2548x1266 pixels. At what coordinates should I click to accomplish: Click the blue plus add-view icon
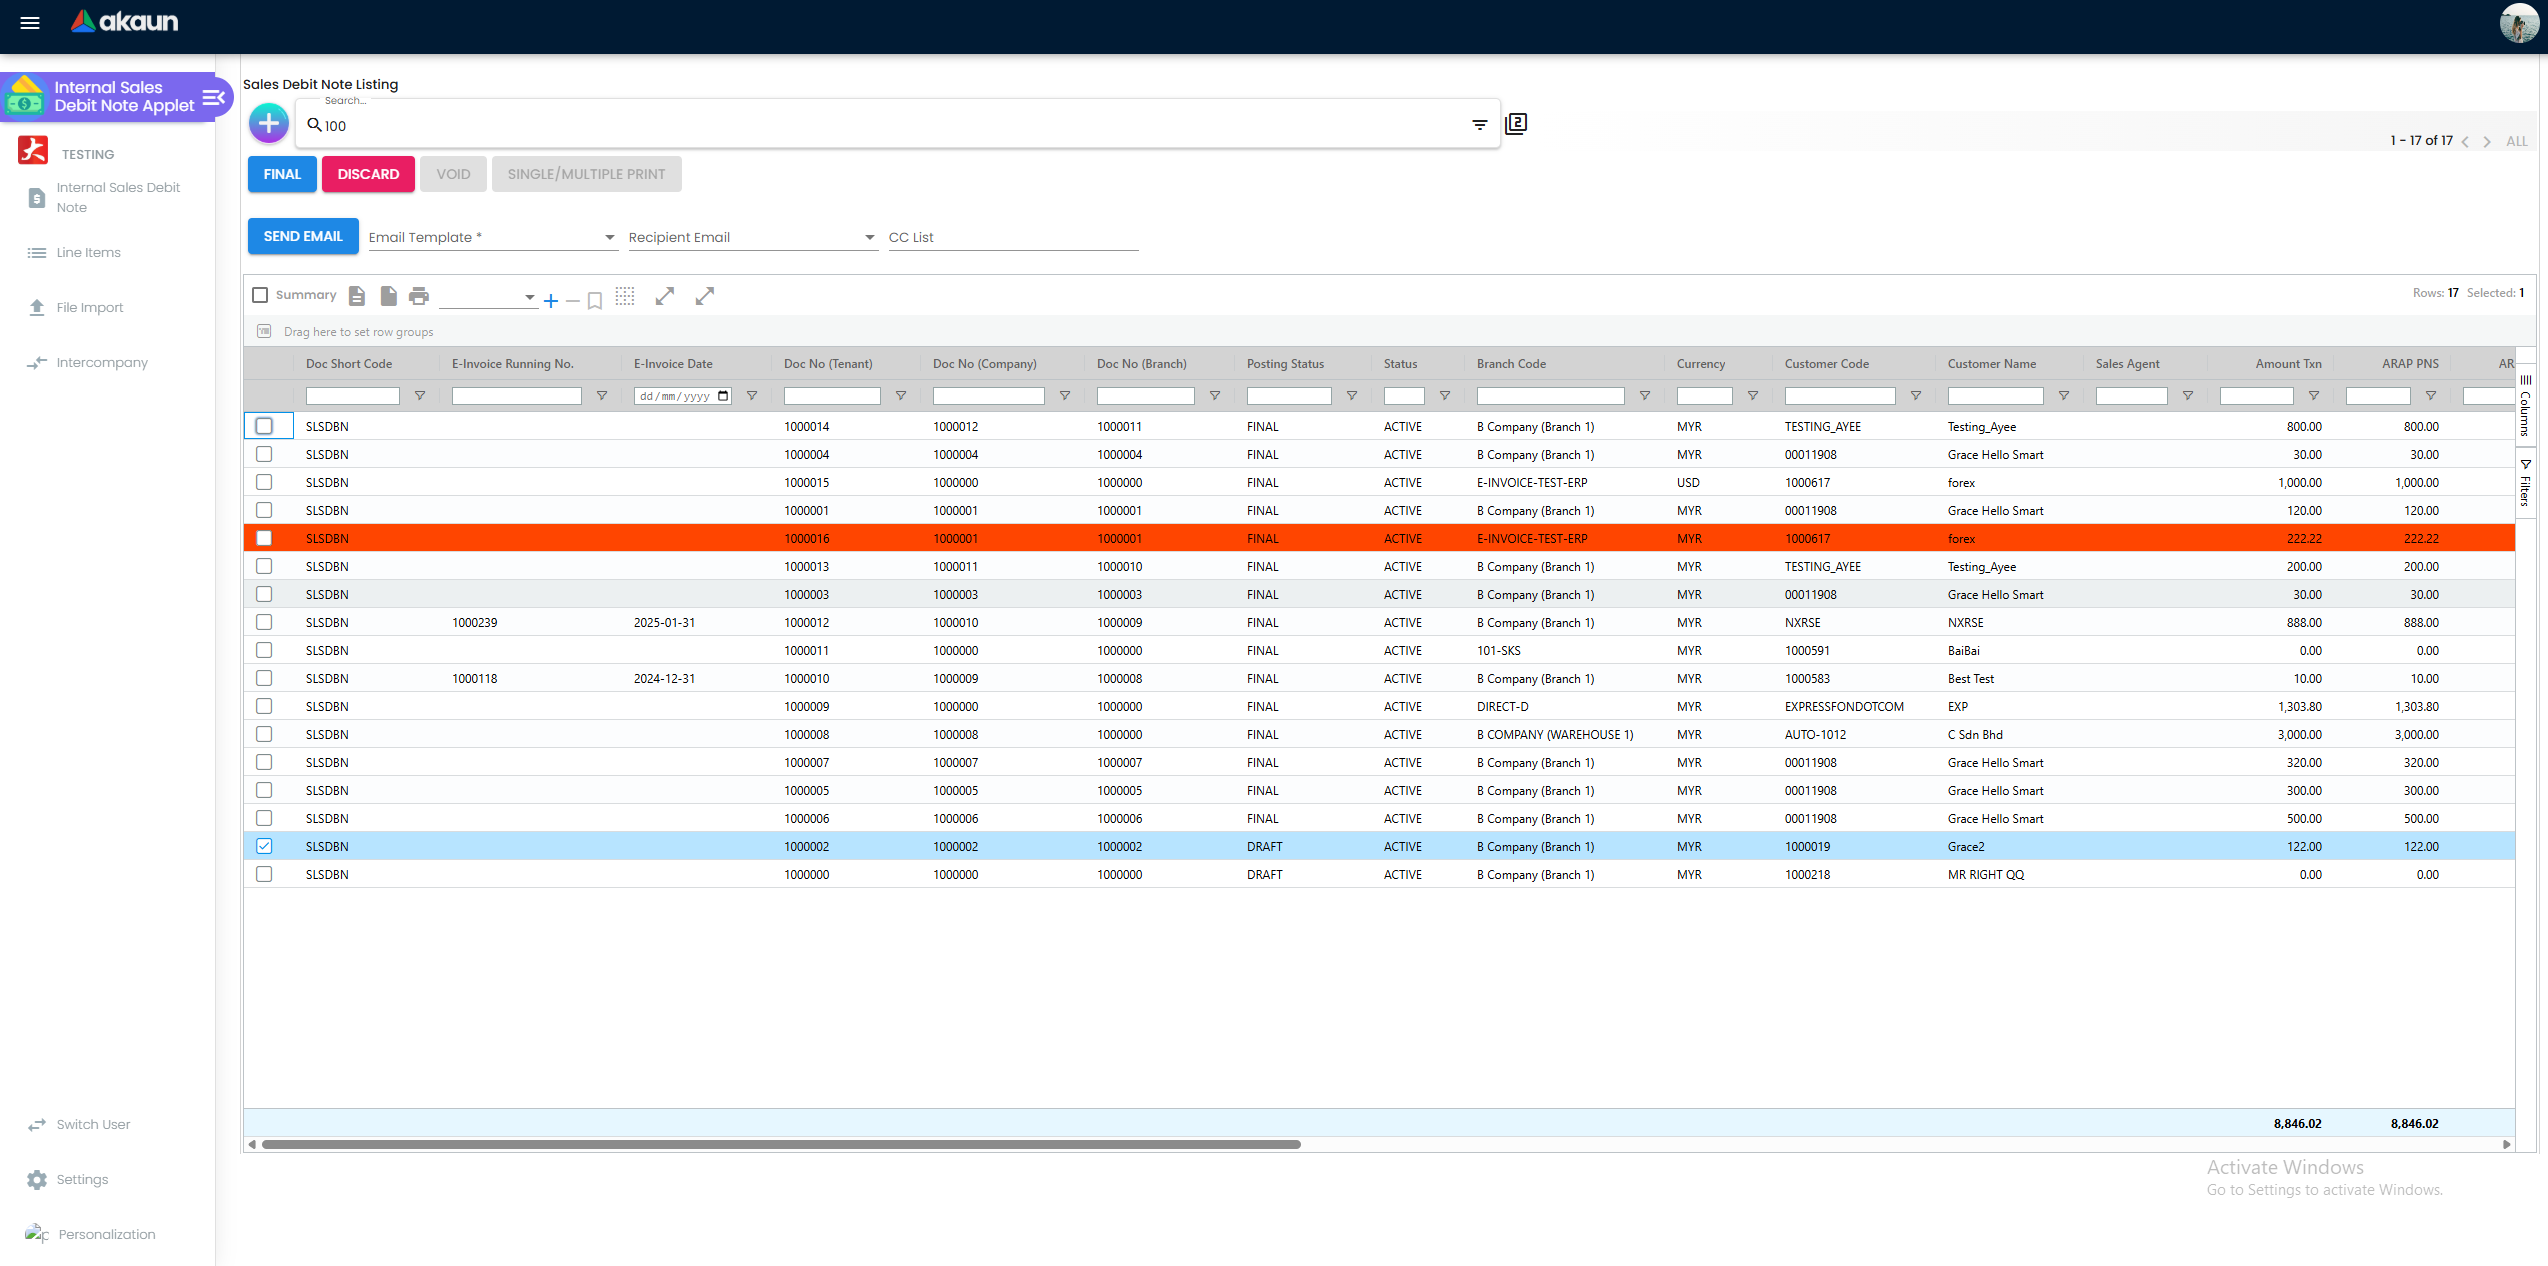(551, 300)
